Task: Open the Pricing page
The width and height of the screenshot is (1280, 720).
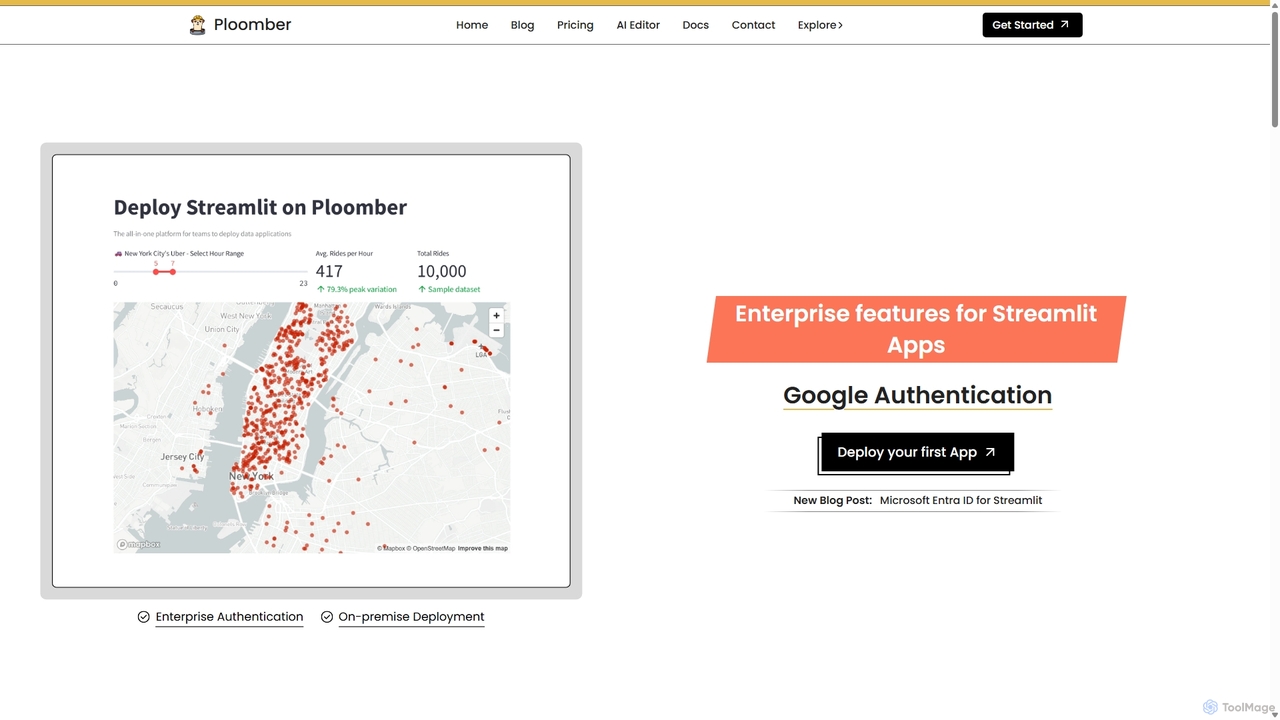Action: coord(575,25)
